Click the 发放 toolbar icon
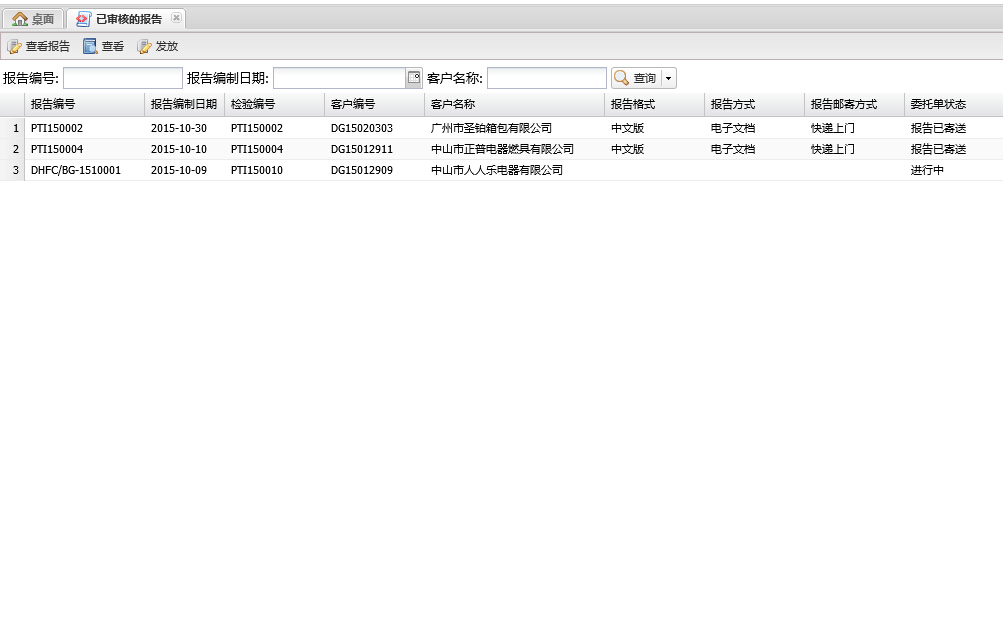This screenshot has height=617, width=1003. (144, 46)
